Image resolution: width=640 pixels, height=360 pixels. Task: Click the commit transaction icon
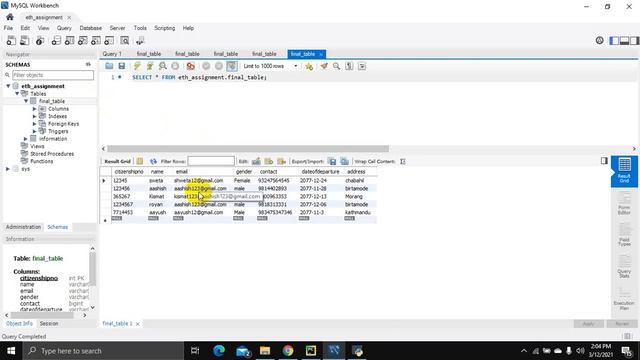[x=206, y=66]
